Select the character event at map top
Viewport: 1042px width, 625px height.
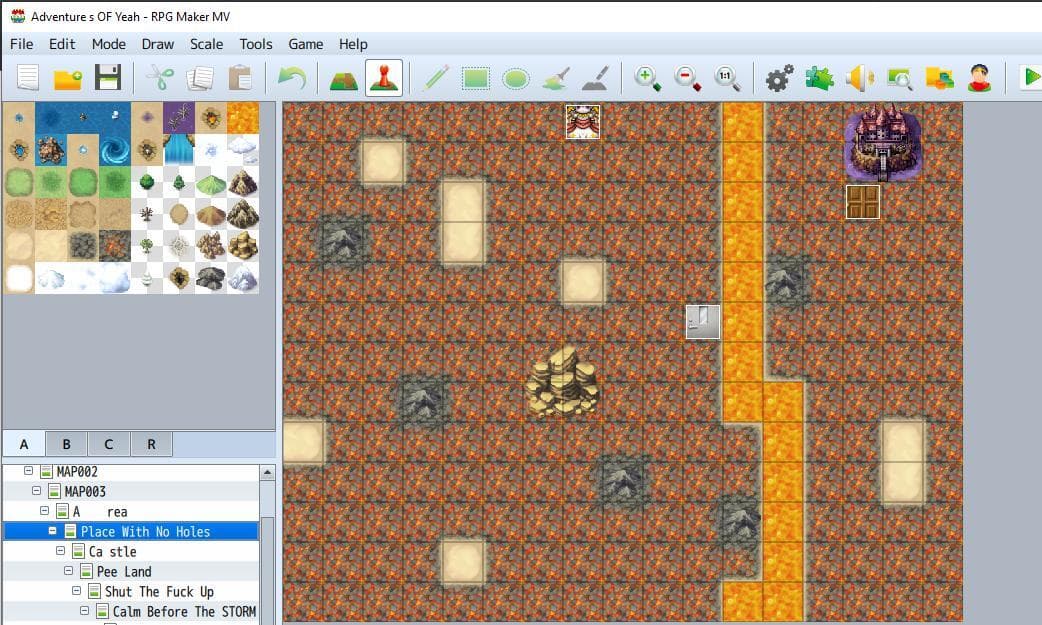click(x=583, y=122)
